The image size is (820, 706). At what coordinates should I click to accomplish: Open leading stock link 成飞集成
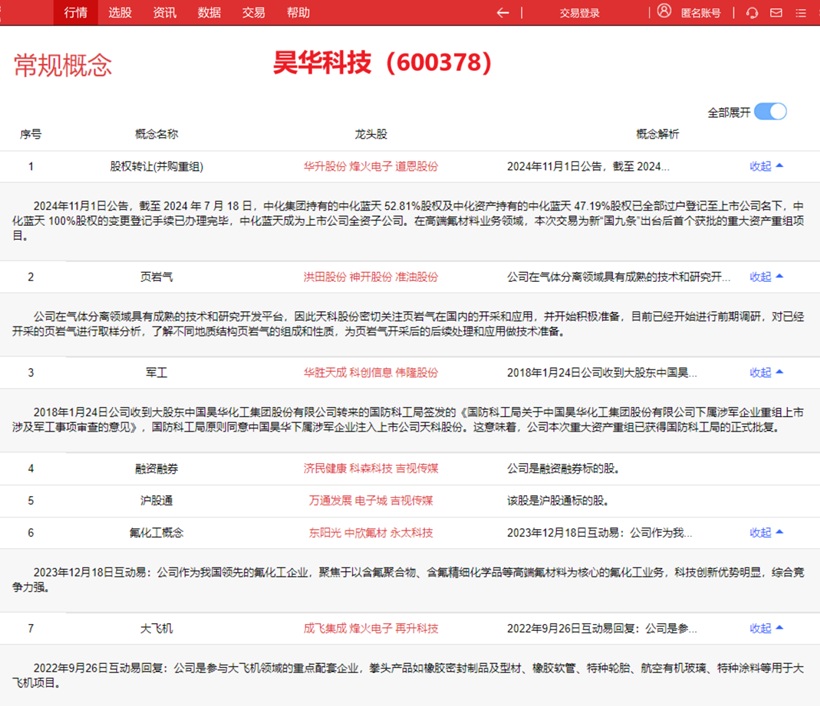pyautogui.click(x=325, y=628)
